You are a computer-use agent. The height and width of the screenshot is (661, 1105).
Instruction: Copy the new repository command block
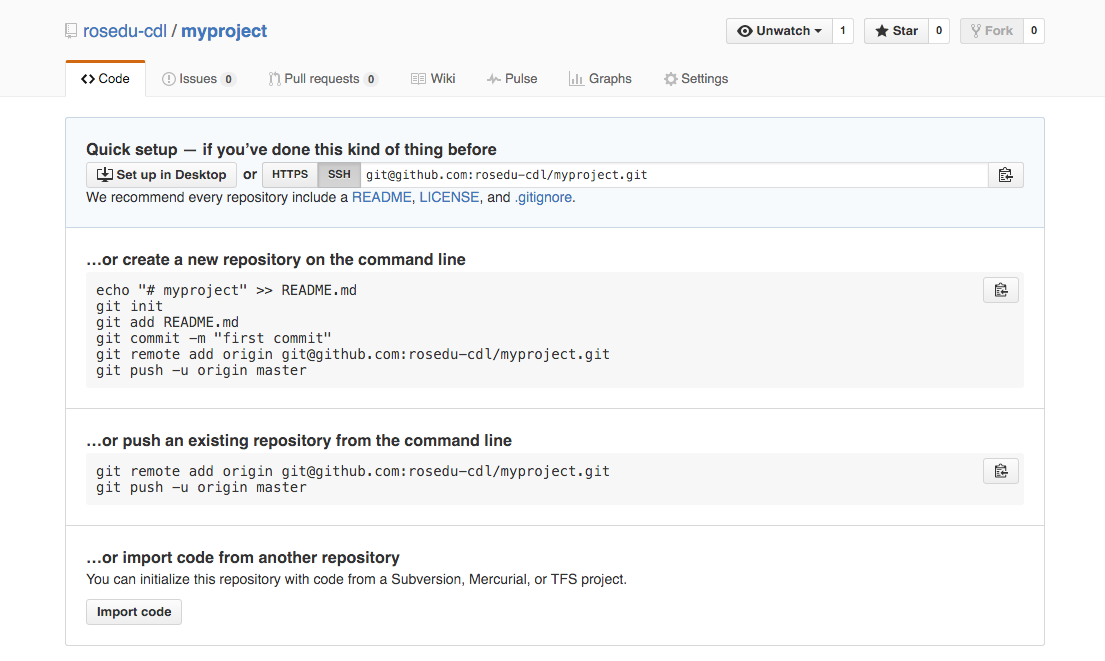click(x=1001, y=290)
